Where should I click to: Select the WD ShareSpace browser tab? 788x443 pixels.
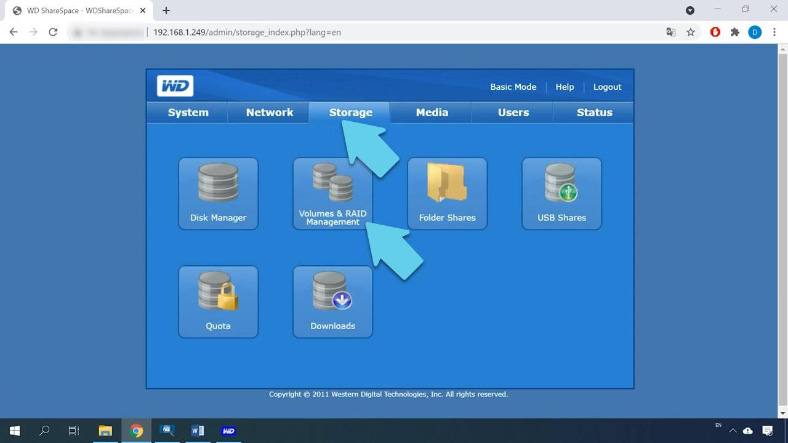click(x=79, y=11)
